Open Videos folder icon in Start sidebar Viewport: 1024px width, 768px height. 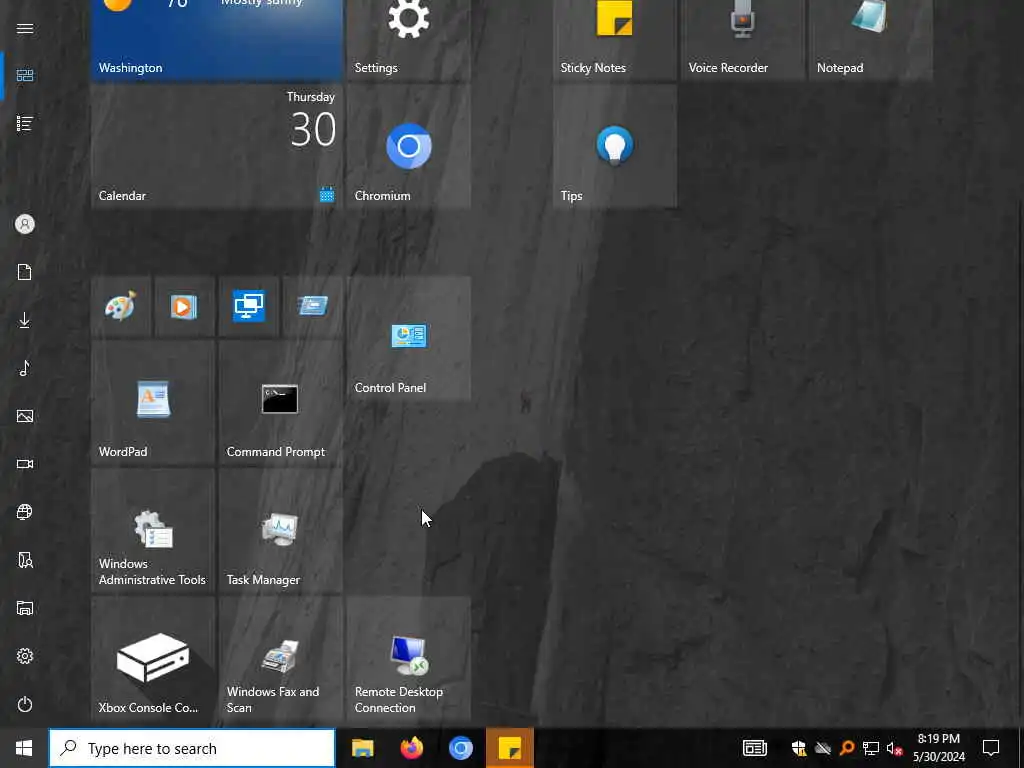tap(25, 464)
